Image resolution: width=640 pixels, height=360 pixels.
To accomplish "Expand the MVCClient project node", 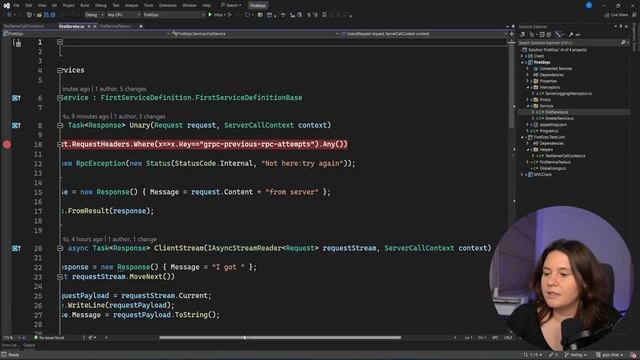I will 522,174.
